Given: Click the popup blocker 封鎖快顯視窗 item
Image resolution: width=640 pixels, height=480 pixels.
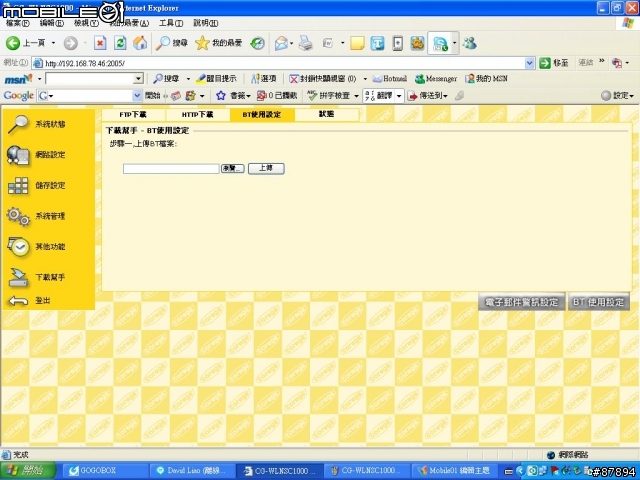Looking at the screenshot, I should (x=322, y=78).
